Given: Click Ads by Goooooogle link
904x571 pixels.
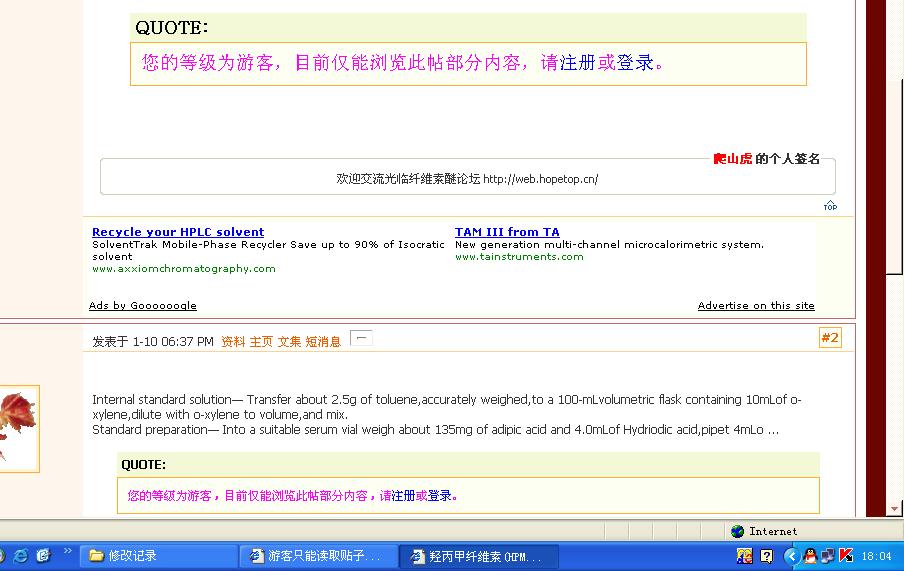Looking at the screenshot, I should coord(142,306).
